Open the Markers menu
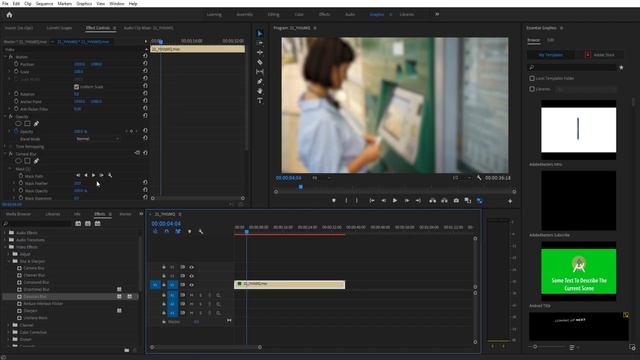Screen dimensions: 640x360 click(x=64, y=3)
